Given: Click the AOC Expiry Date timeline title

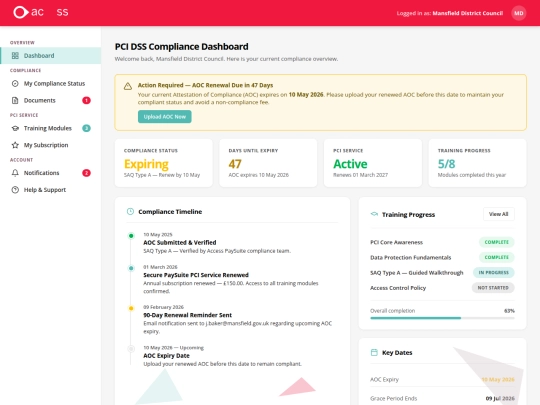Looking at the screenshot, I should point(166,355).
